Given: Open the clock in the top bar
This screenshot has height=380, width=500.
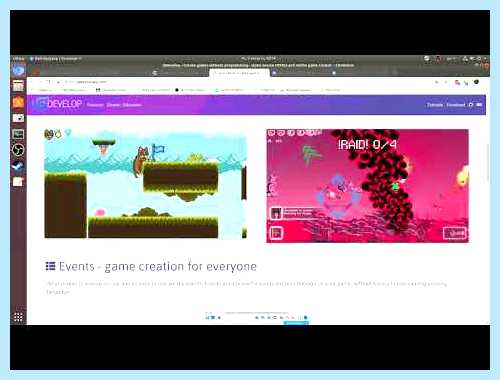Looking at the screenshot, I should pos(259,59).
